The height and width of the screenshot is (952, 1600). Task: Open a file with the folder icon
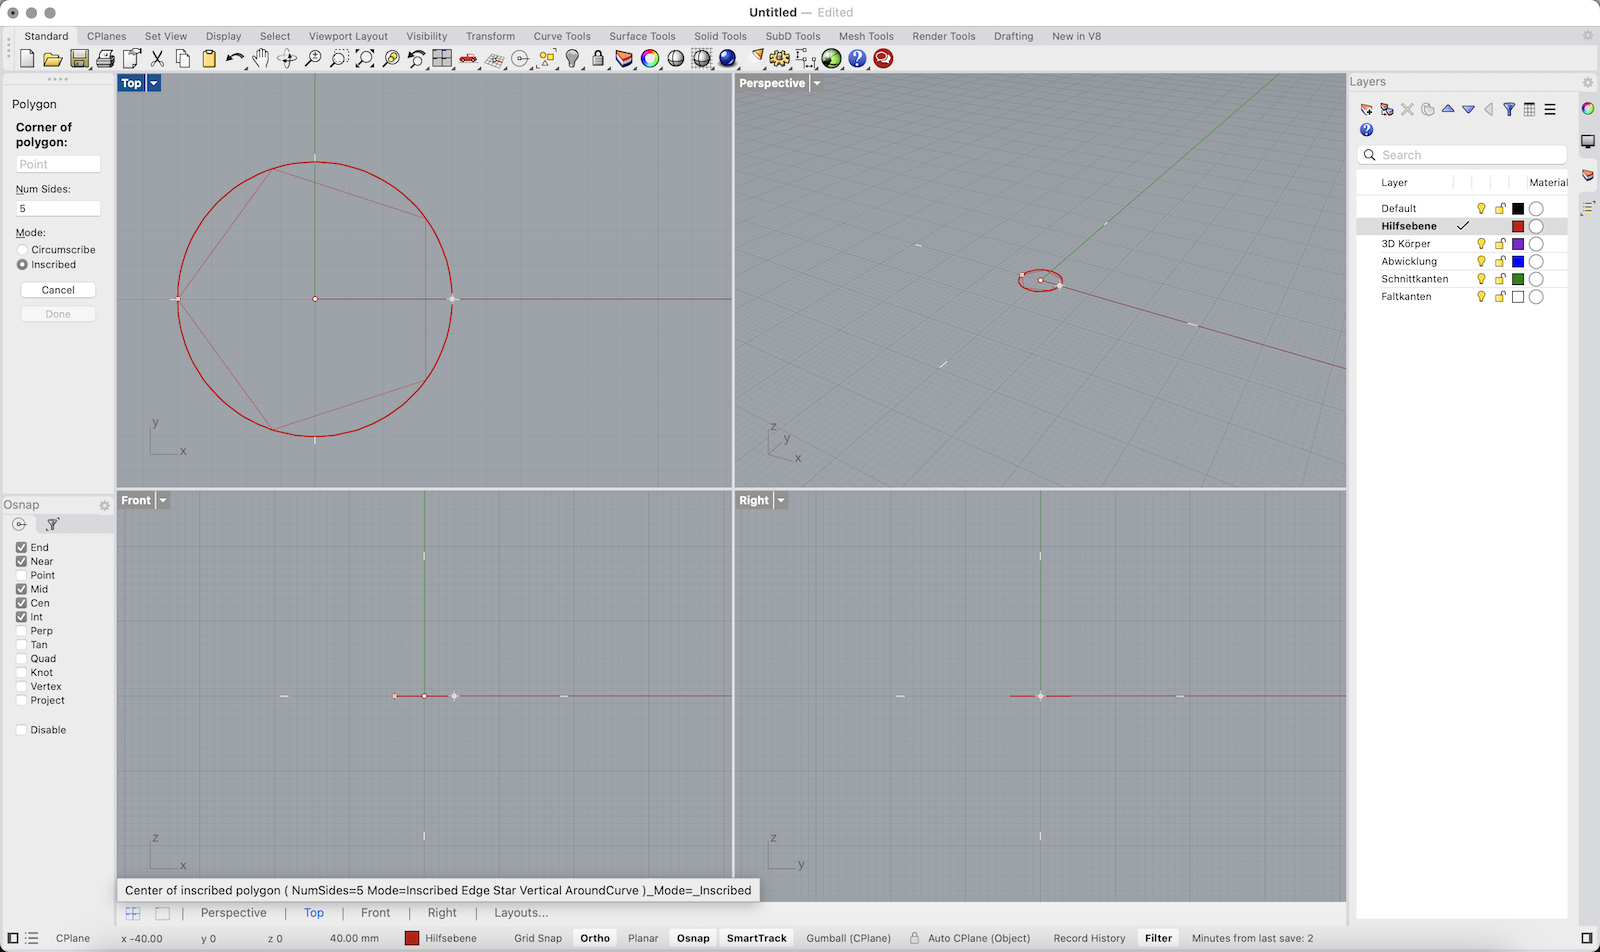53,59
